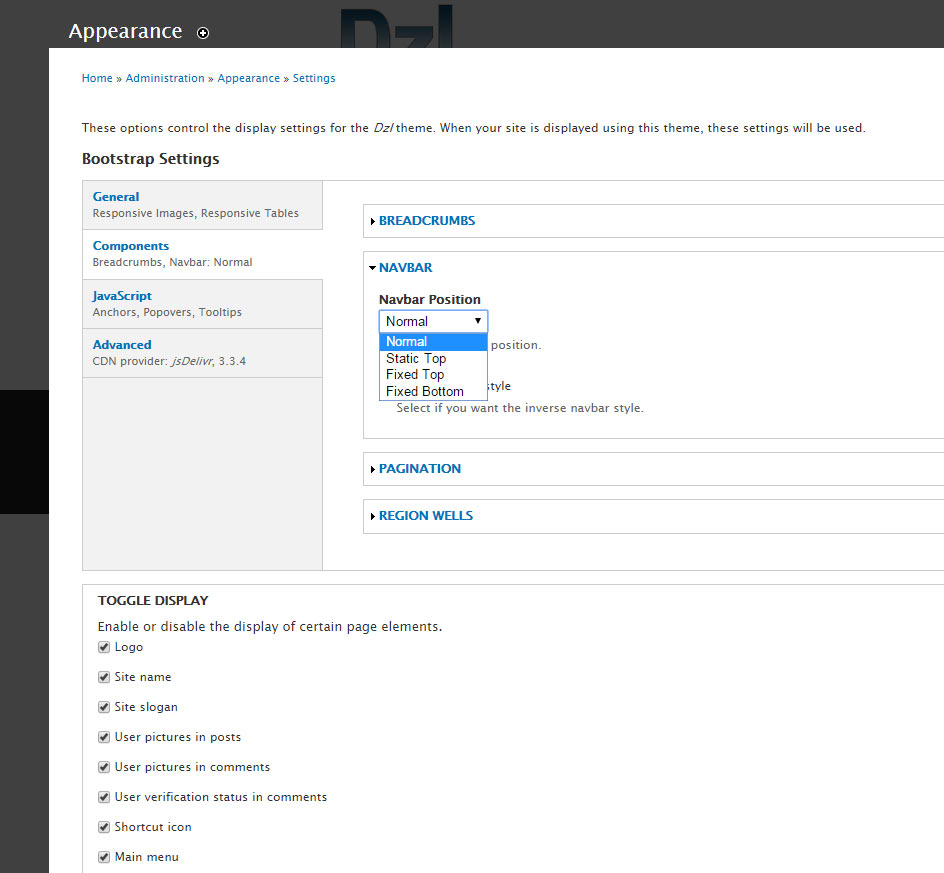Open the Navbar Position dropdown arrow

[477, 321]
